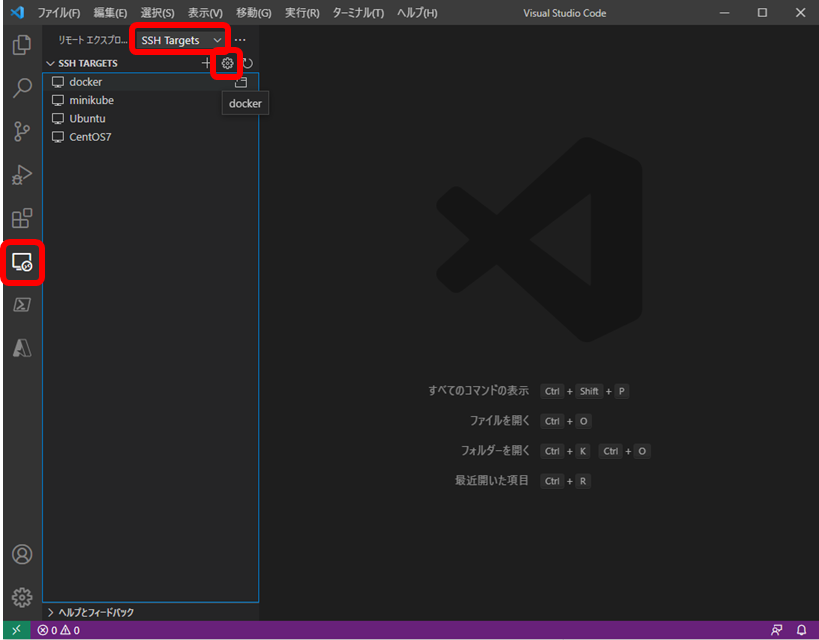
Task: Connect to docker host in new window
Action: coord(241,82)
